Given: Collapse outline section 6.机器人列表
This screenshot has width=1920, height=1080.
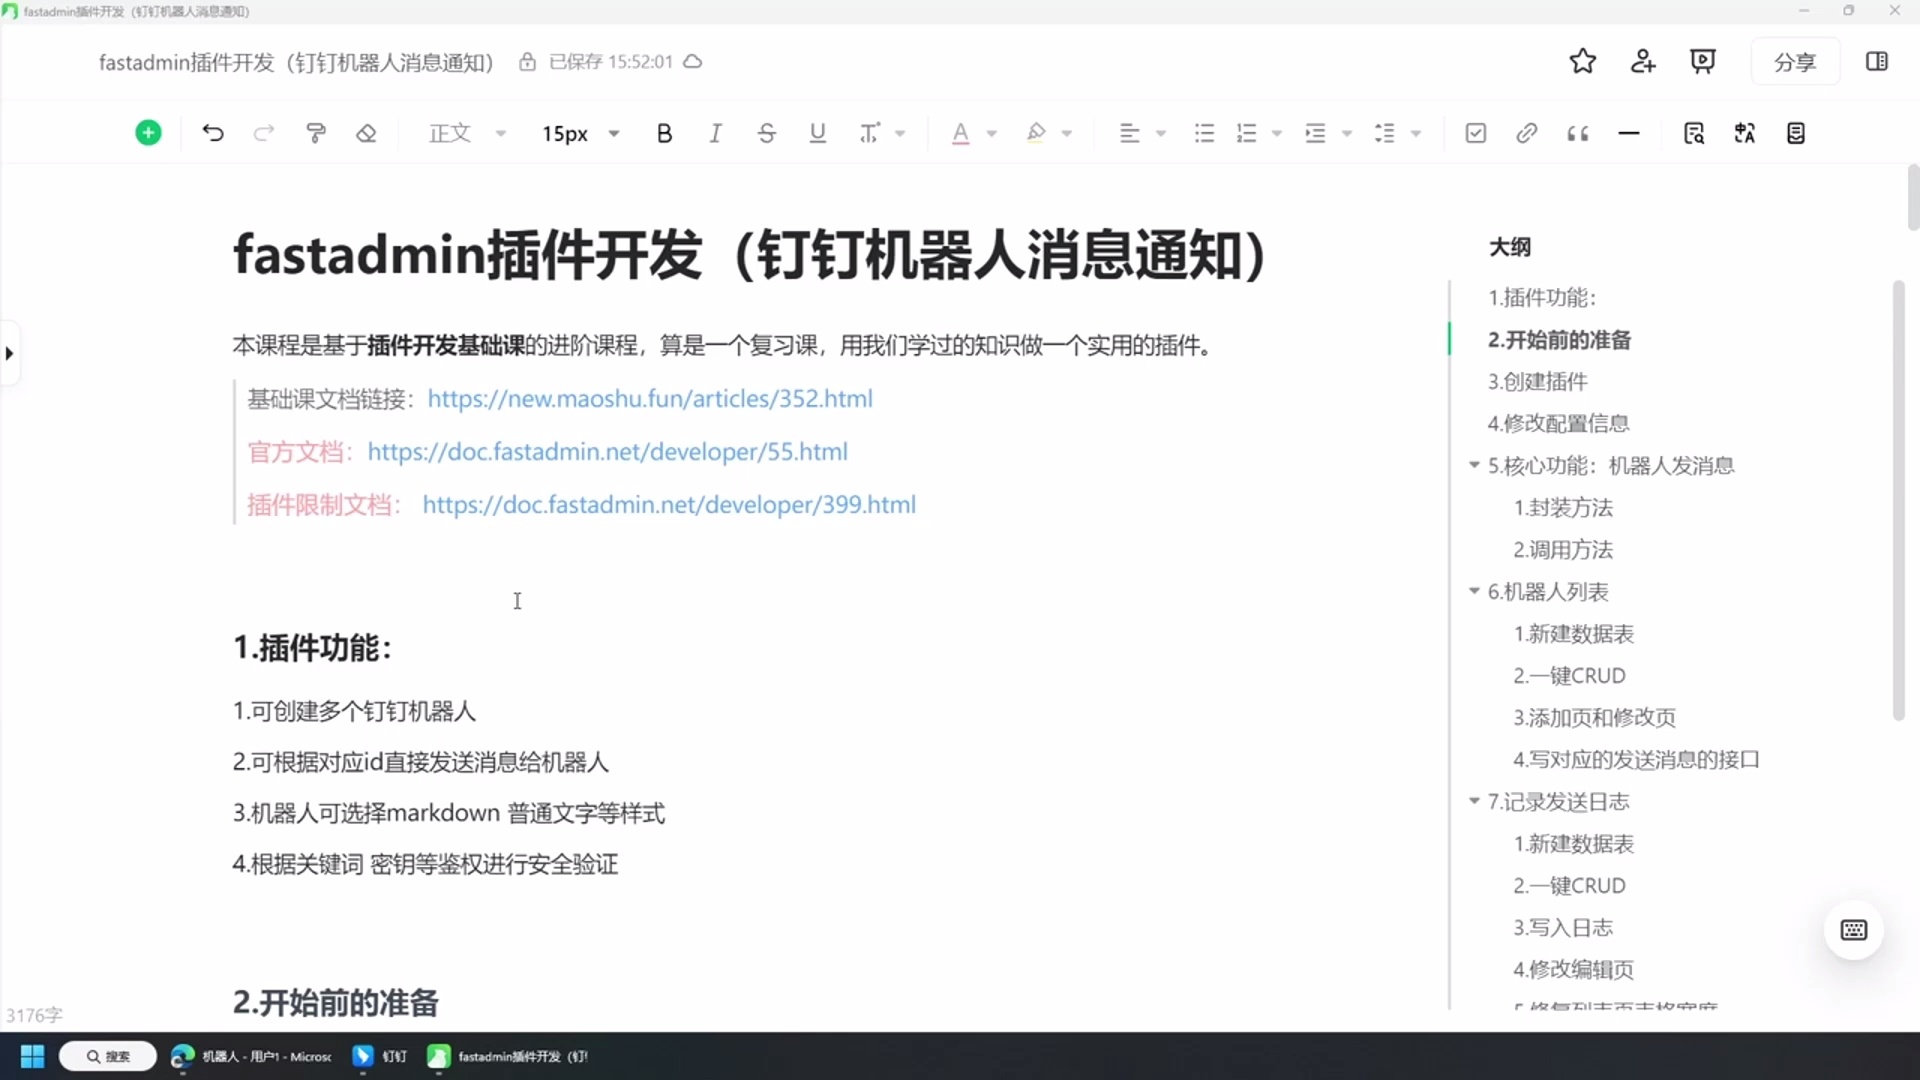Looking at the screenshot, I should pos(1473,591).
